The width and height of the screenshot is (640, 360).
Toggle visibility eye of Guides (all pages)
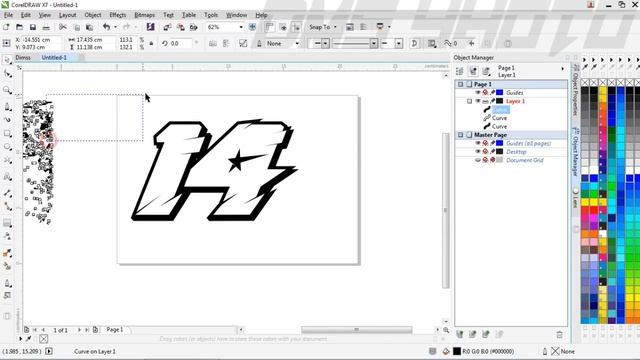[478, 143]
